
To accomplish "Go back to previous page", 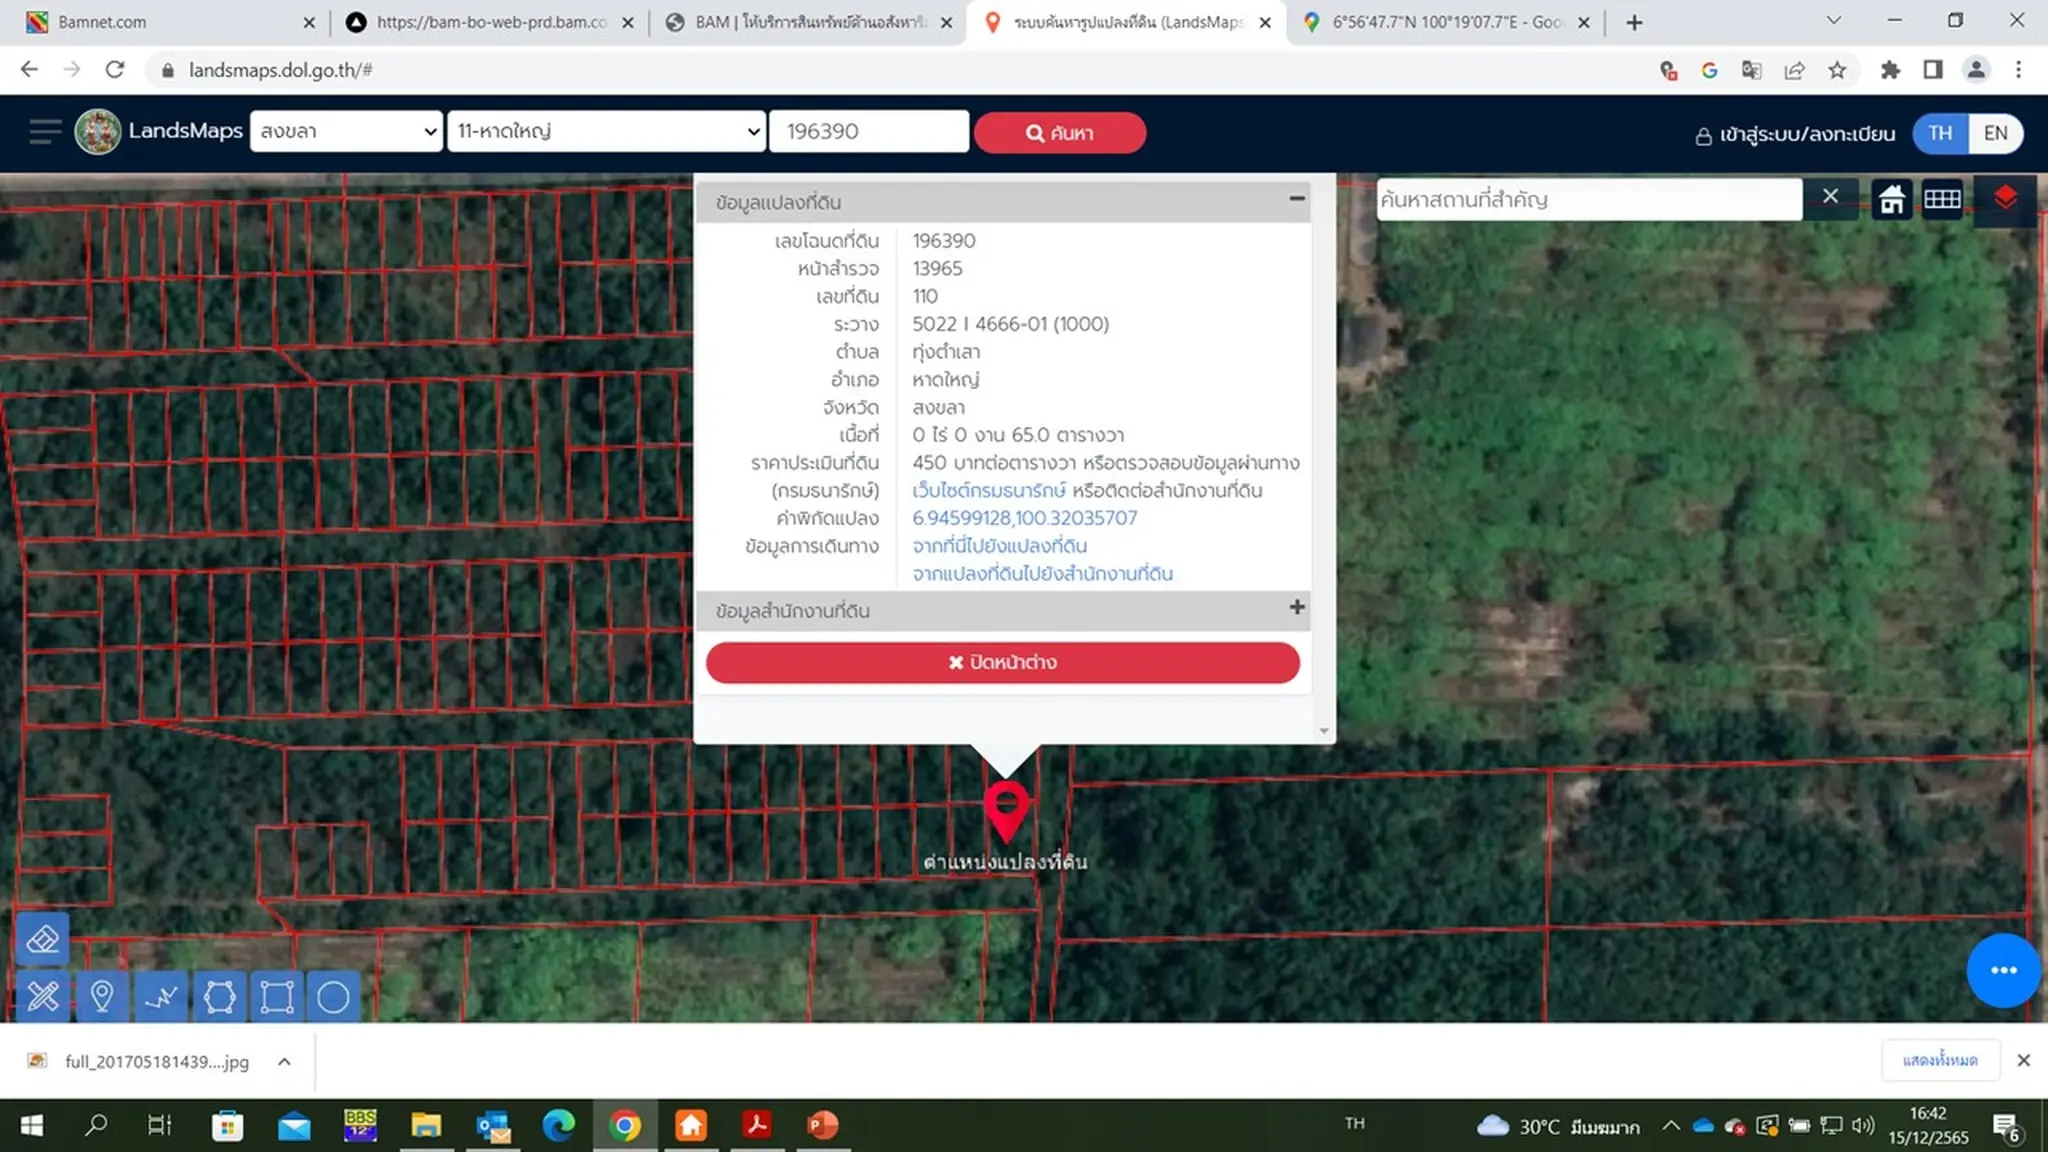I will tap(29, 70).
